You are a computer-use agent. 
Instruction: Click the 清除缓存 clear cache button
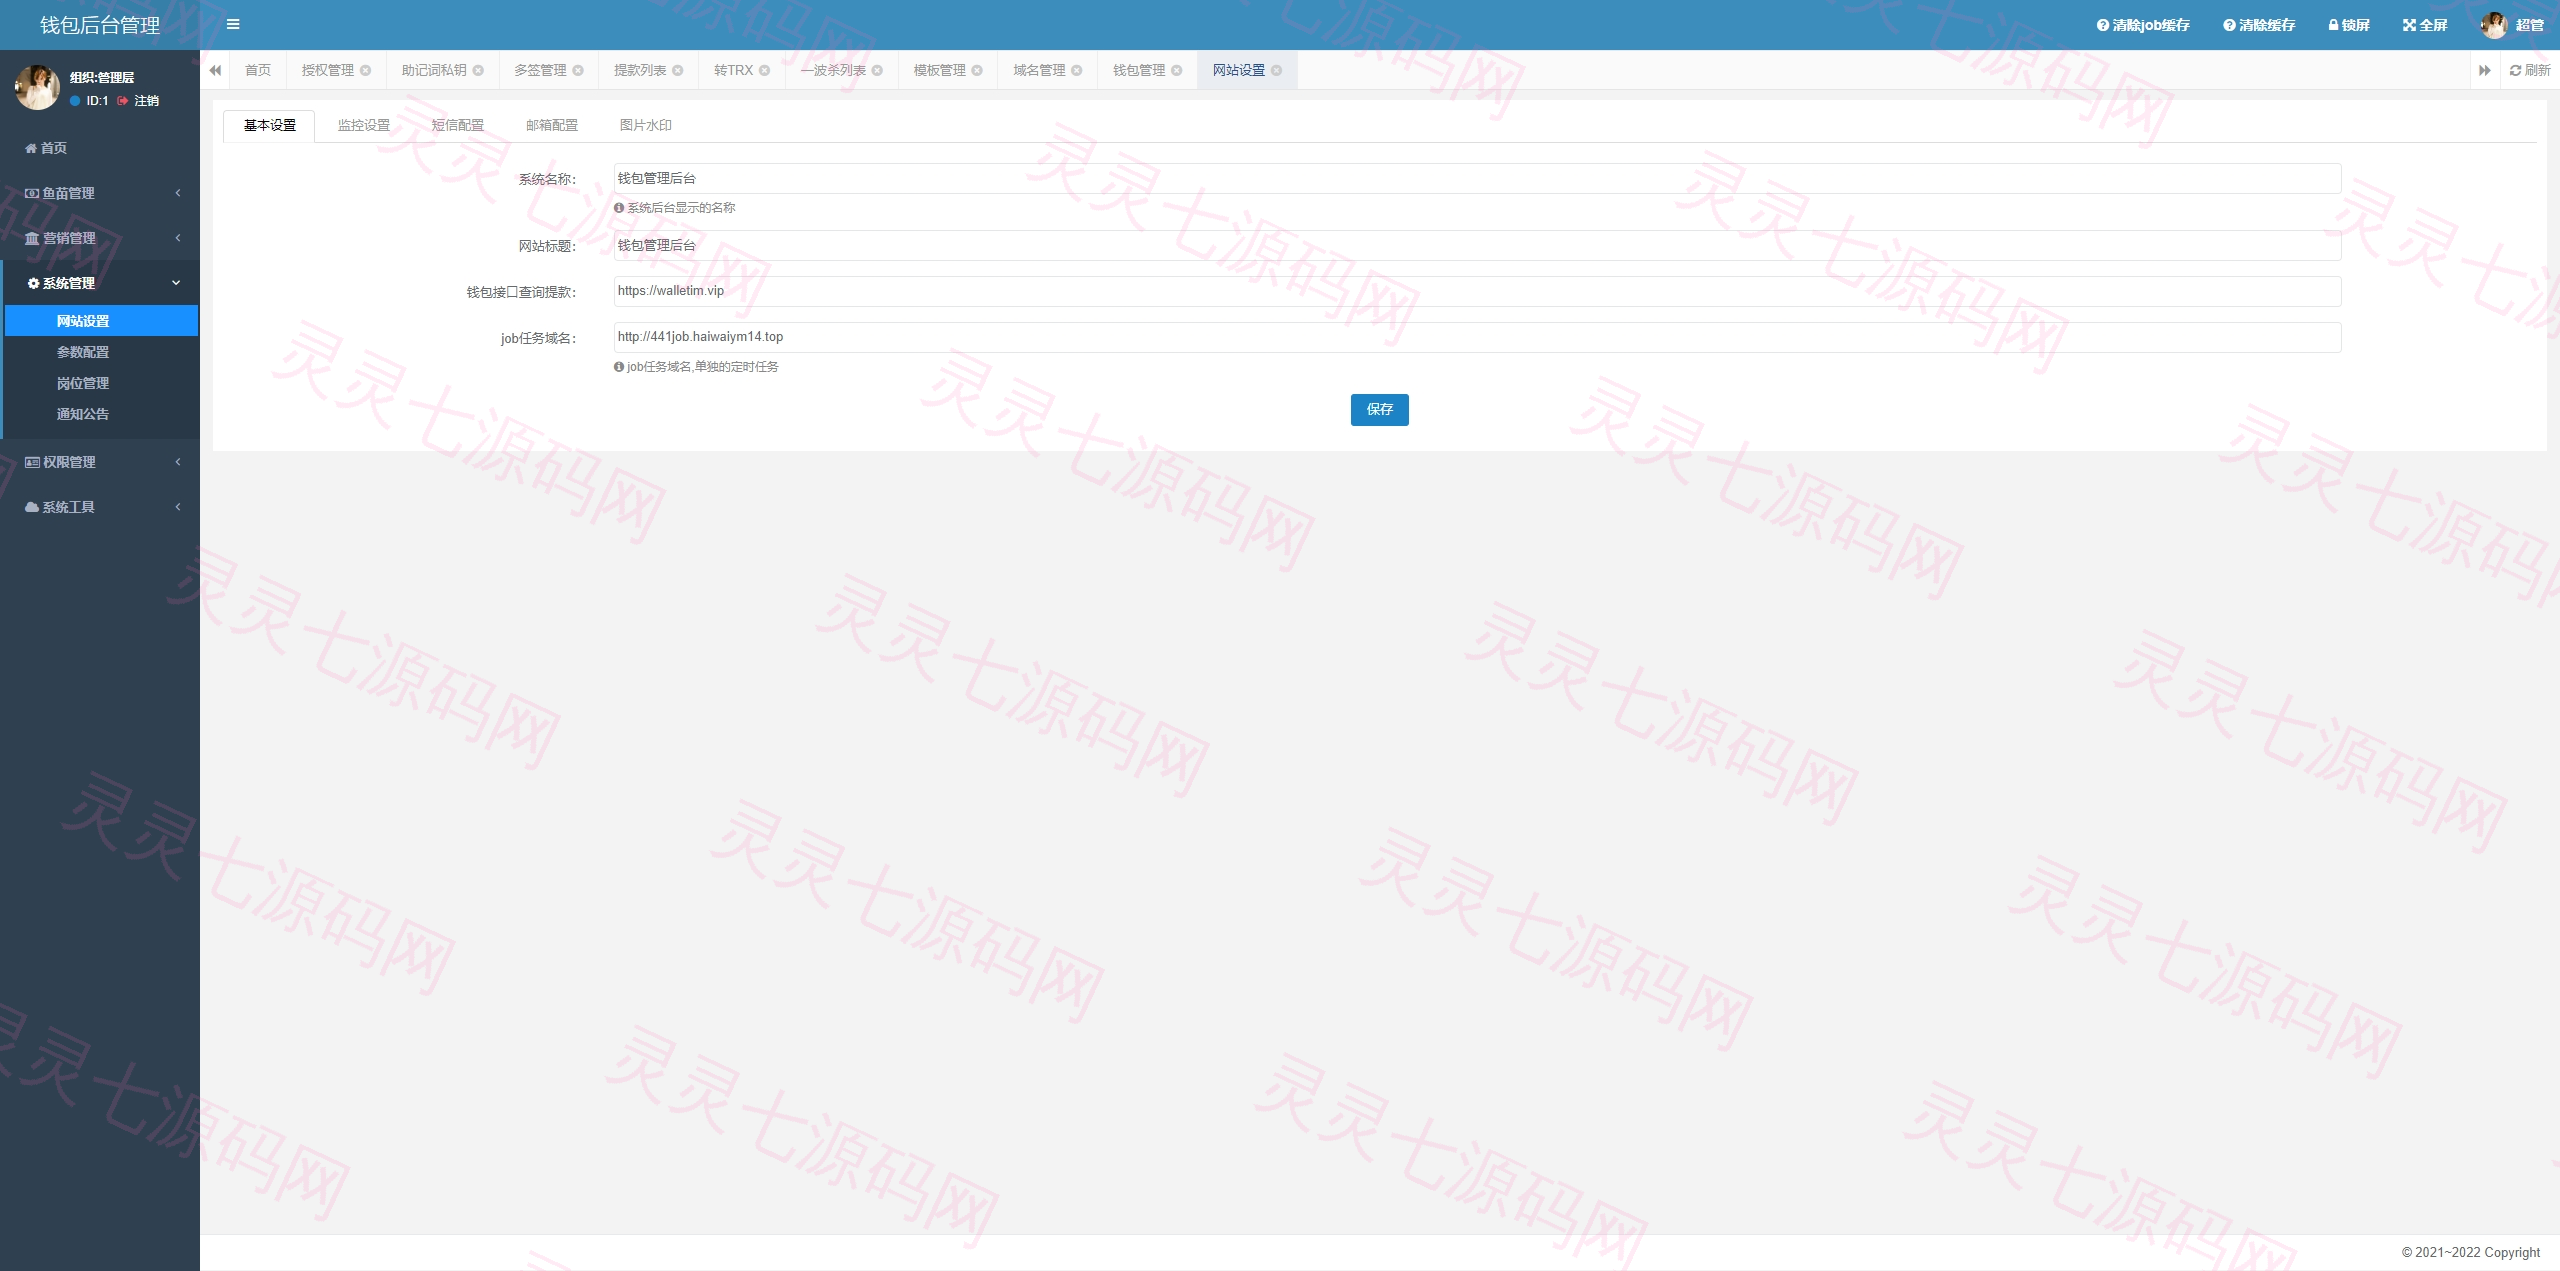tap(2259, 25)
